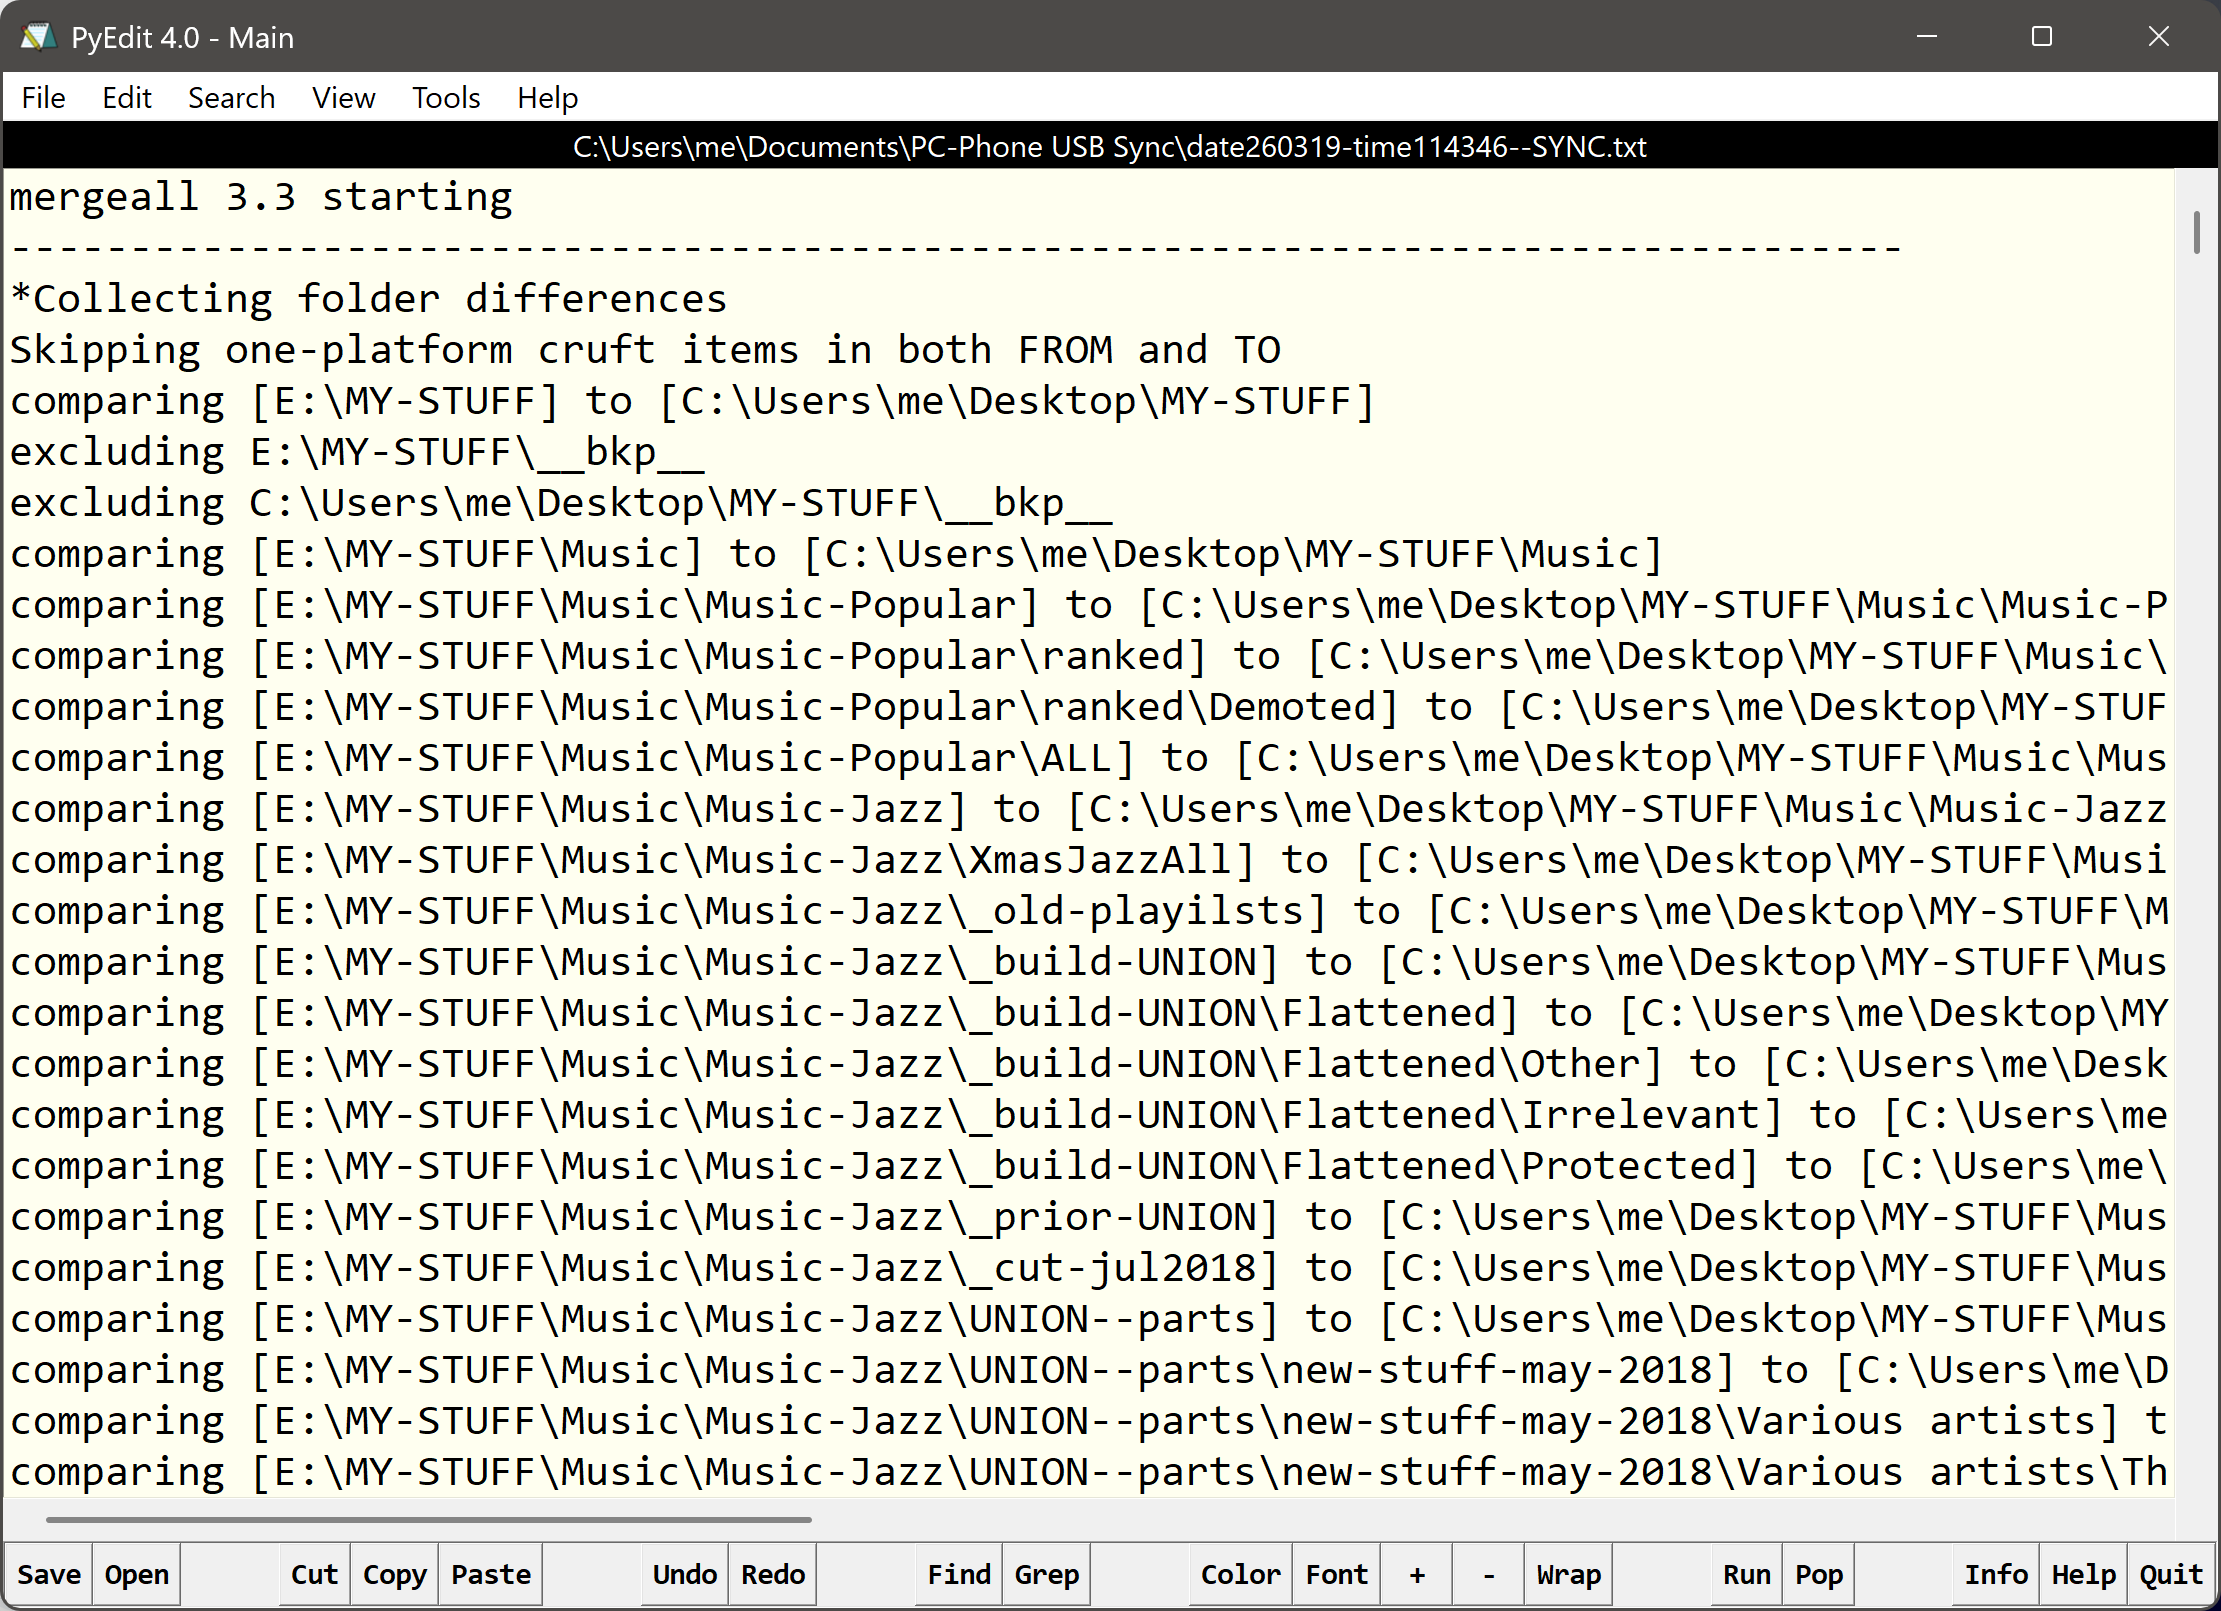Increase font size with the plus button
The height and width of the screenshot is (1611, 2221).
pos(1416,1574)
